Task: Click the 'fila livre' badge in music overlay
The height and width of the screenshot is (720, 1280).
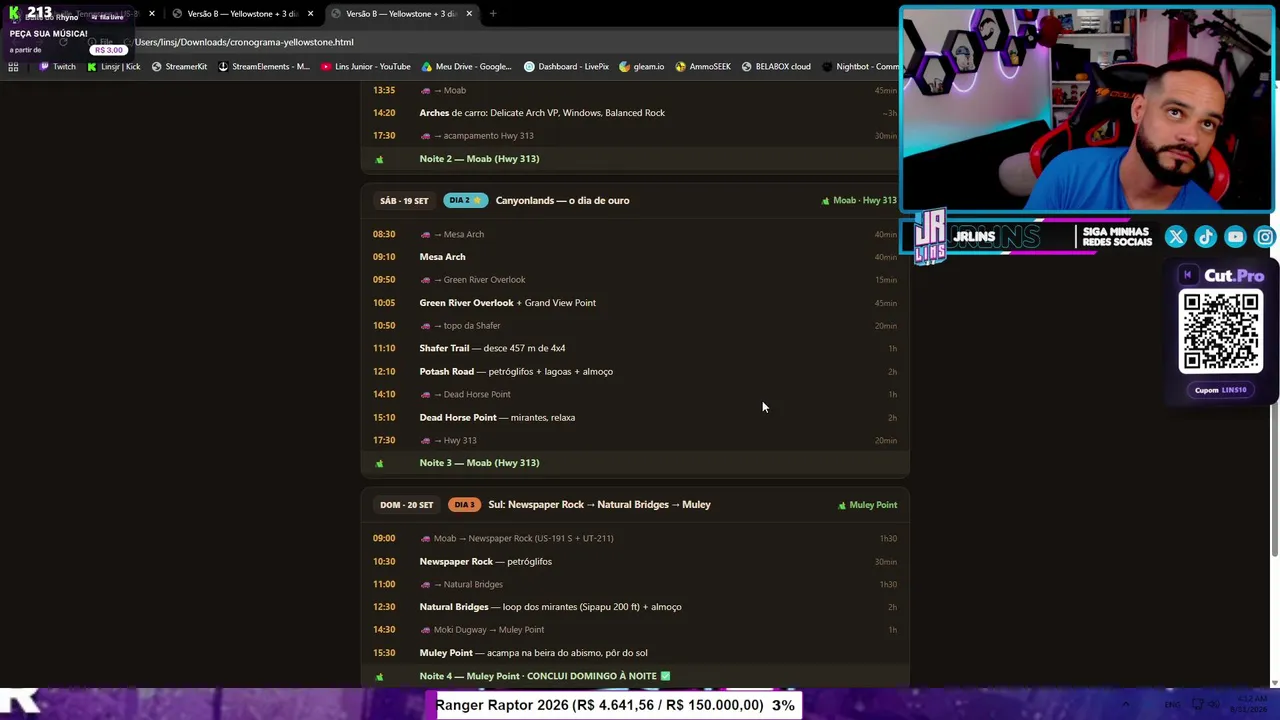Action: 110,17
